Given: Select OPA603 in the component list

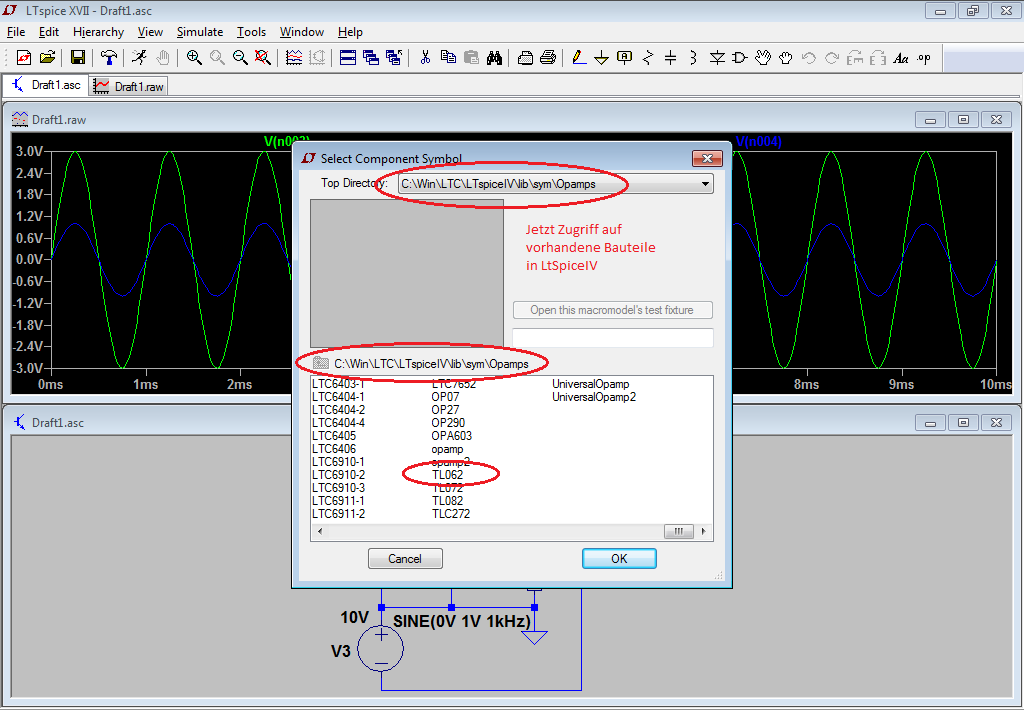Looking at the screenshot, I should 451,435.
